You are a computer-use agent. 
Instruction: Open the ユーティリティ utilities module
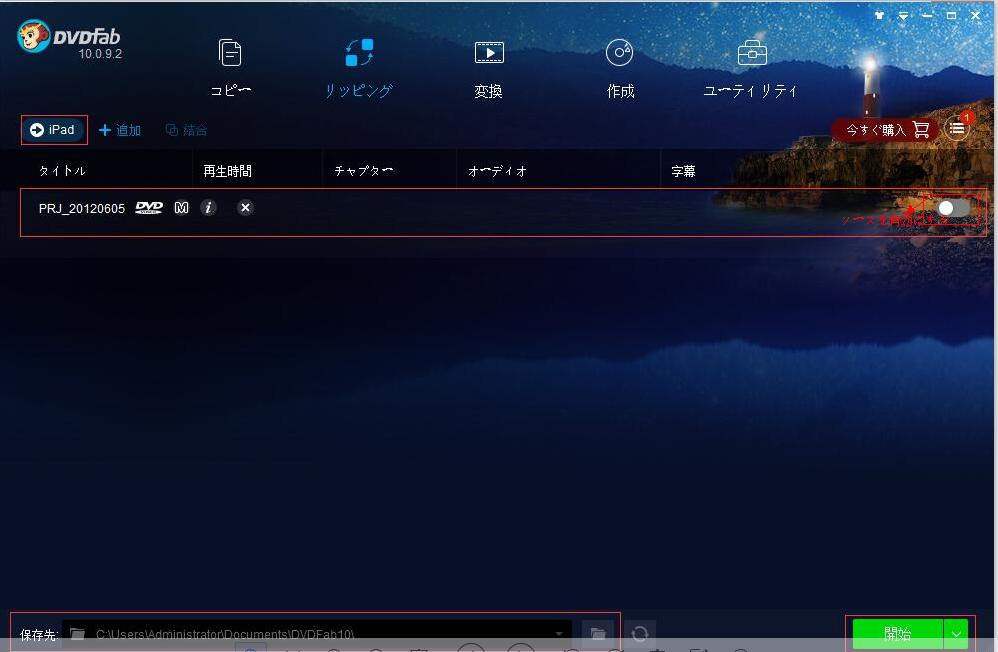tap(751, 65)
